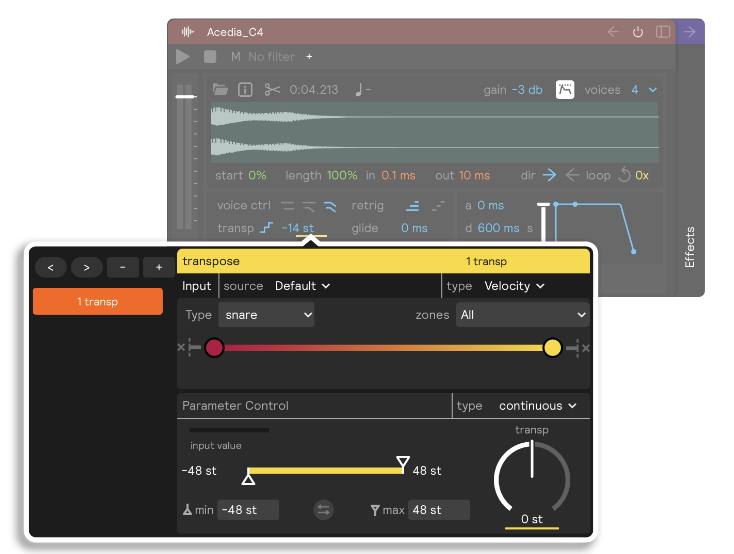Viewport: 734px width, 554px height.
Task: Click the yellow transpose header bar
Action: coord(383,261)
